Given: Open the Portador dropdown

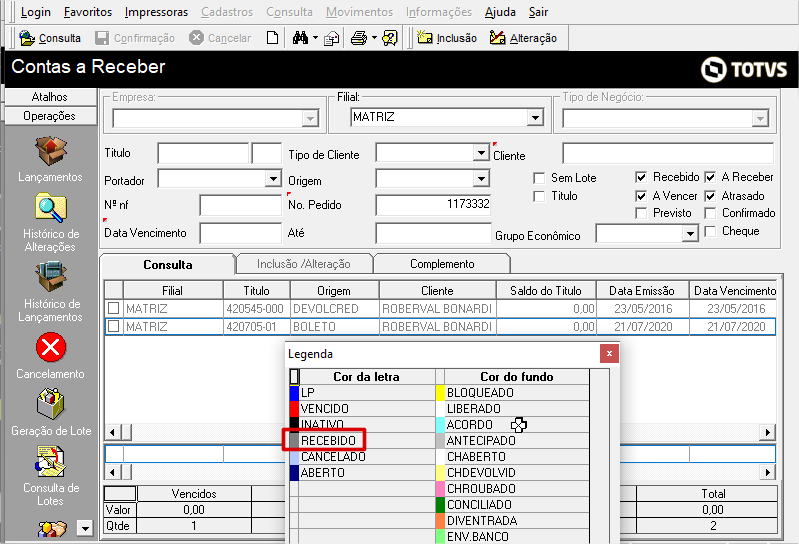Looking at the screenshot, I should pos(273,178).
